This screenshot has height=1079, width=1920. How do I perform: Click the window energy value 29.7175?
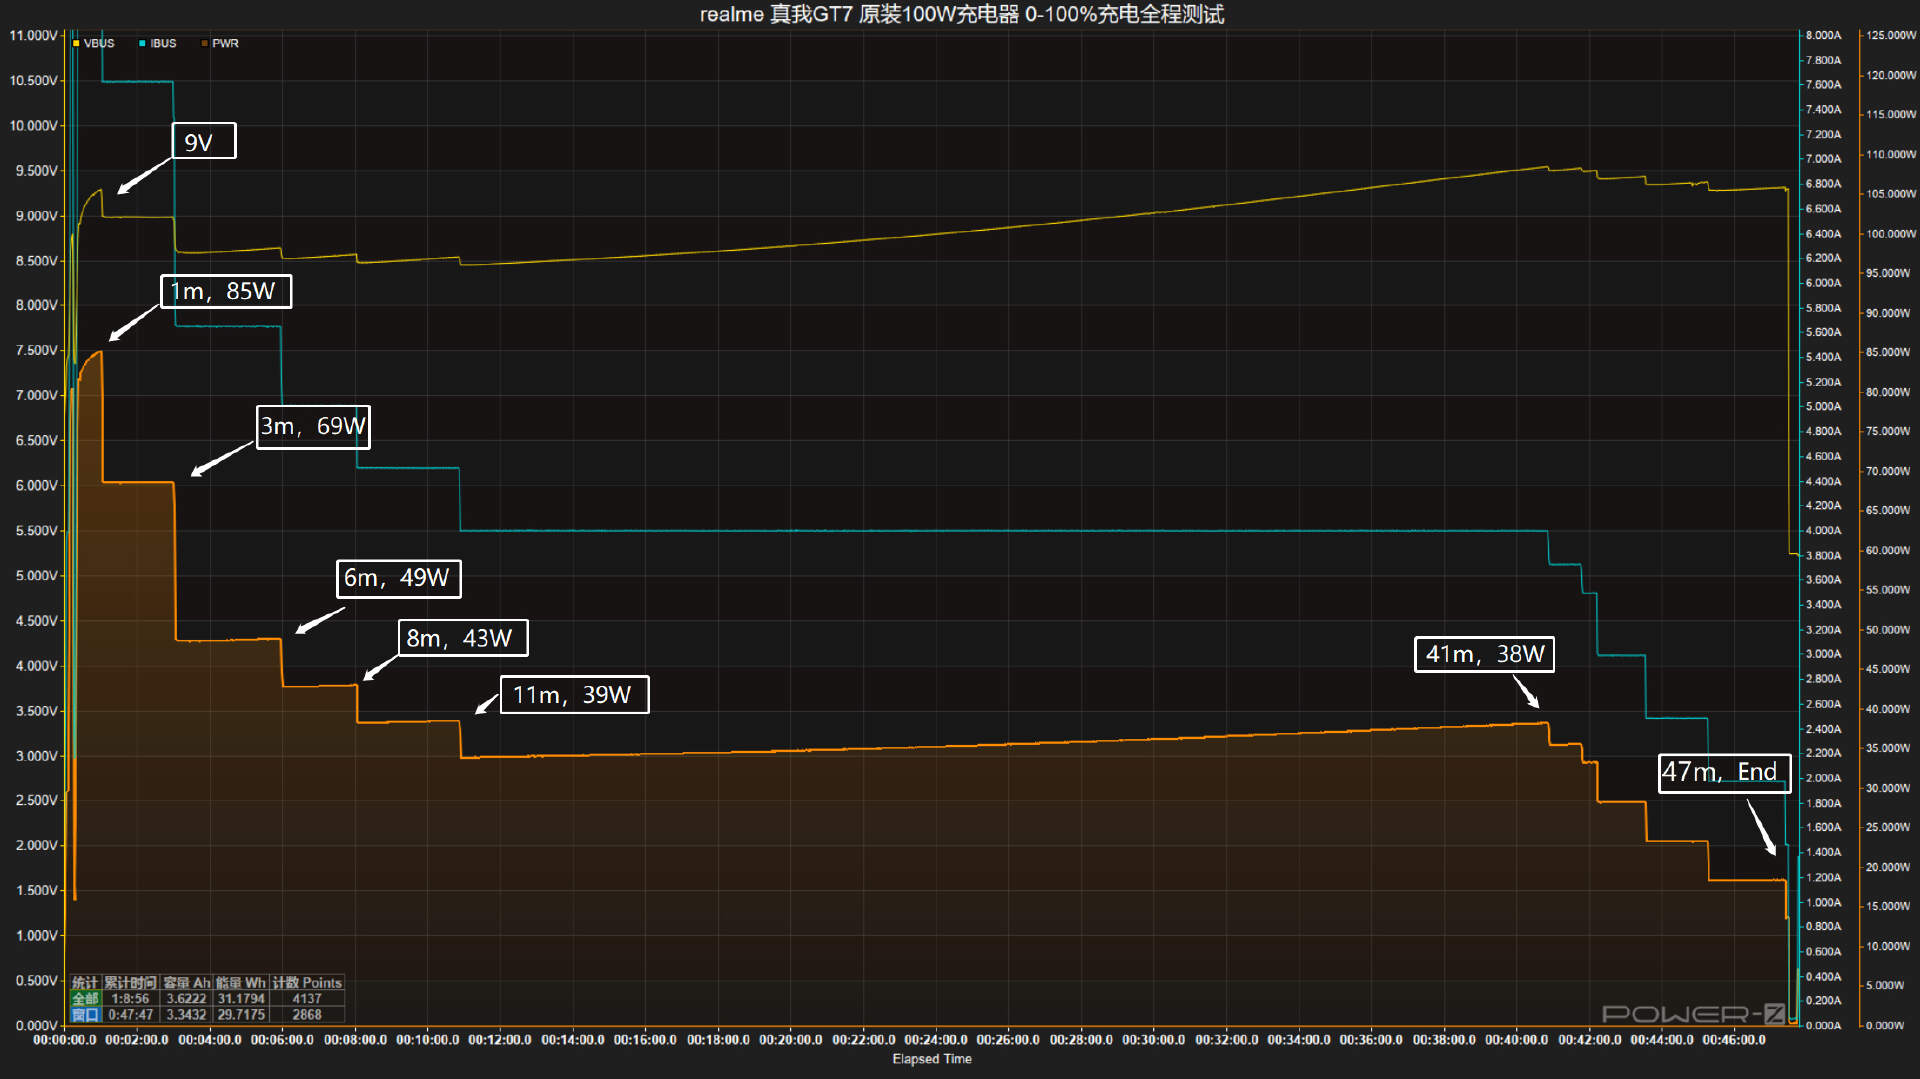coord(240,1014)
